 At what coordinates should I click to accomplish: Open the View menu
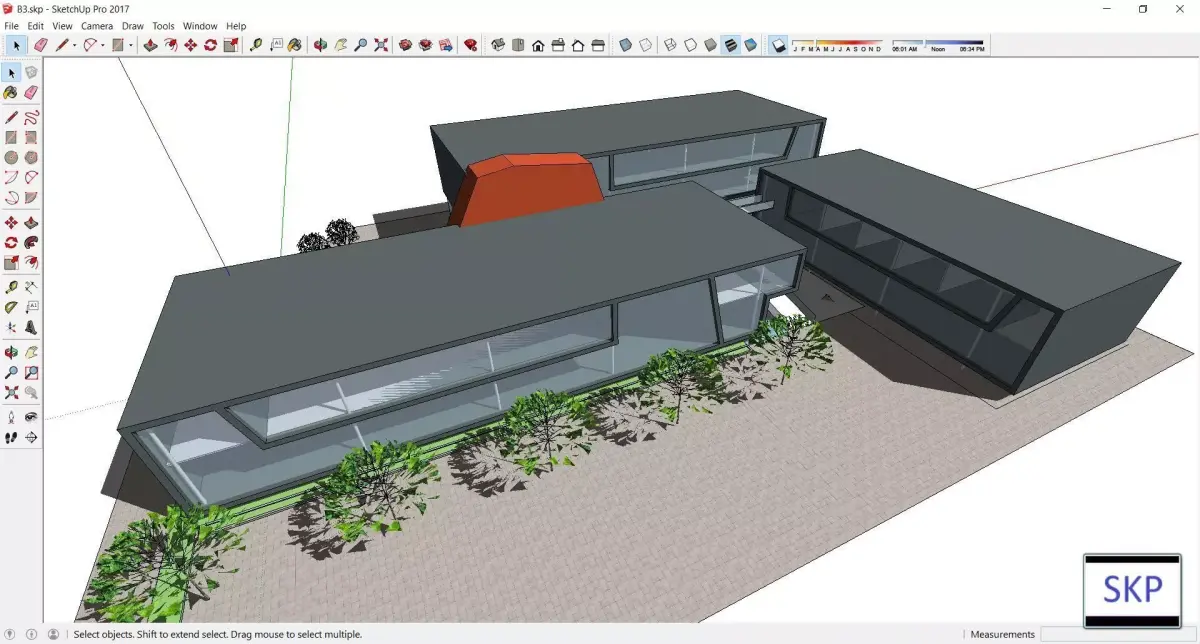[62, 26]
